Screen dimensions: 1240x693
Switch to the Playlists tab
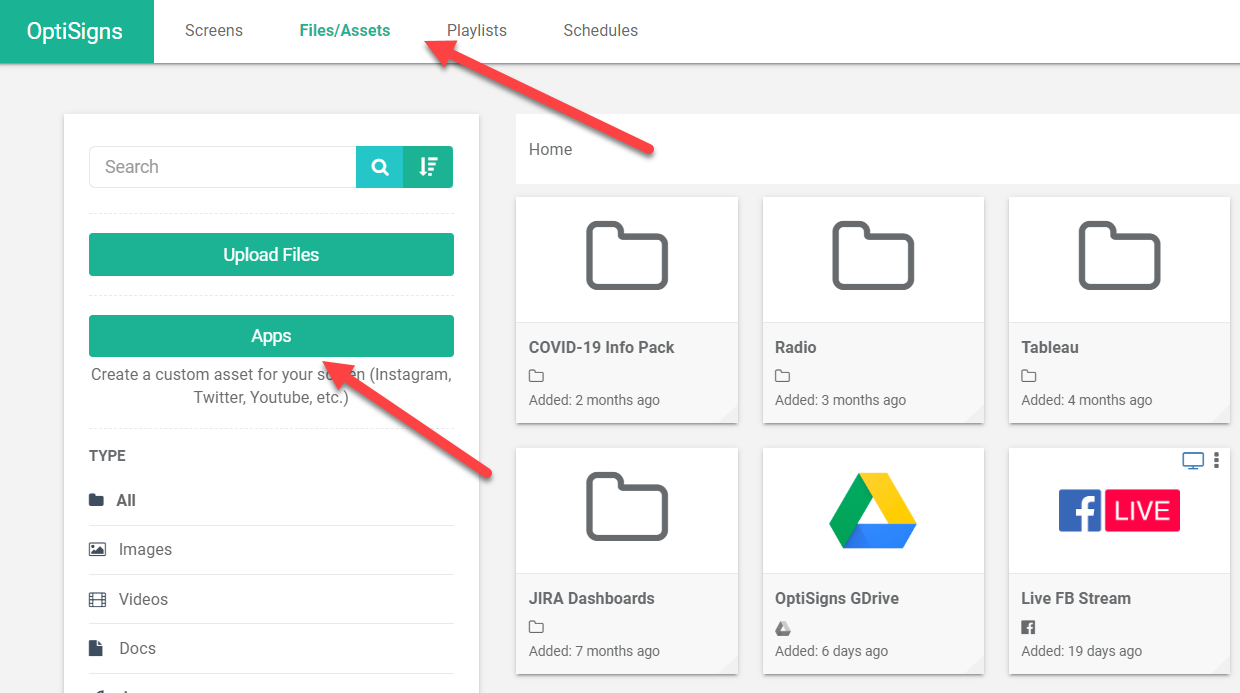pyautogui.click(x=477, y=31)
